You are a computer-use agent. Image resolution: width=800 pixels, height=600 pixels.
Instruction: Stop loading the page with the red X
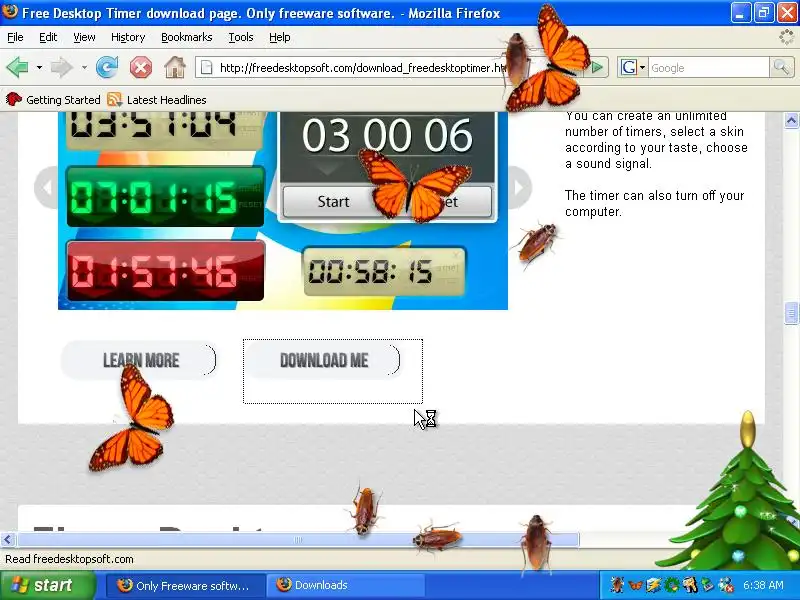(141, 67)
